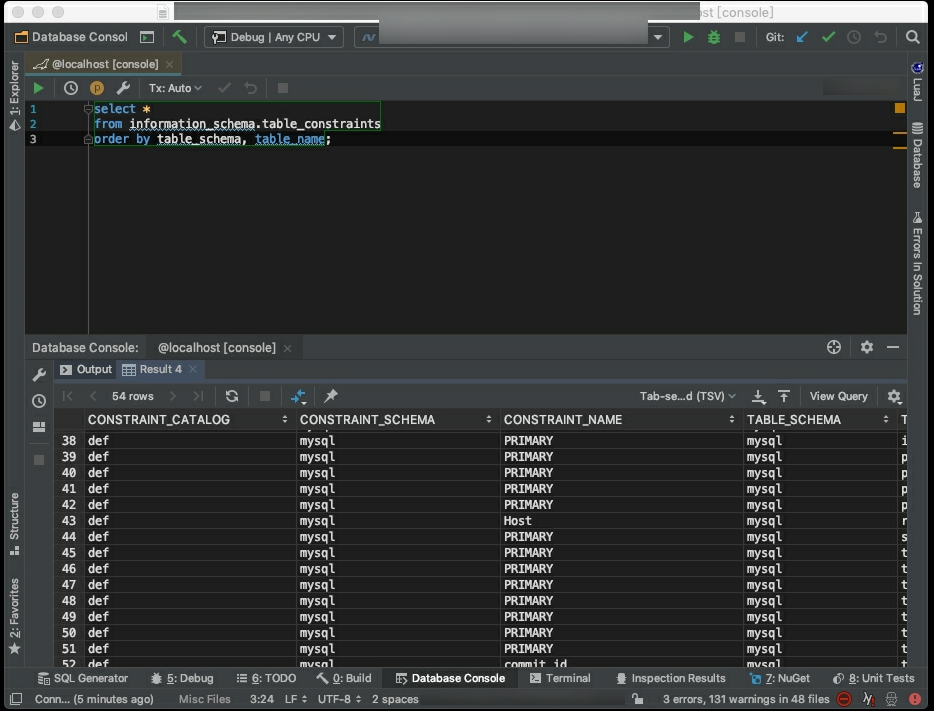Reload the result page with the refresh icon
Viewport: 934px width, 711px height.
pos(232,396)
